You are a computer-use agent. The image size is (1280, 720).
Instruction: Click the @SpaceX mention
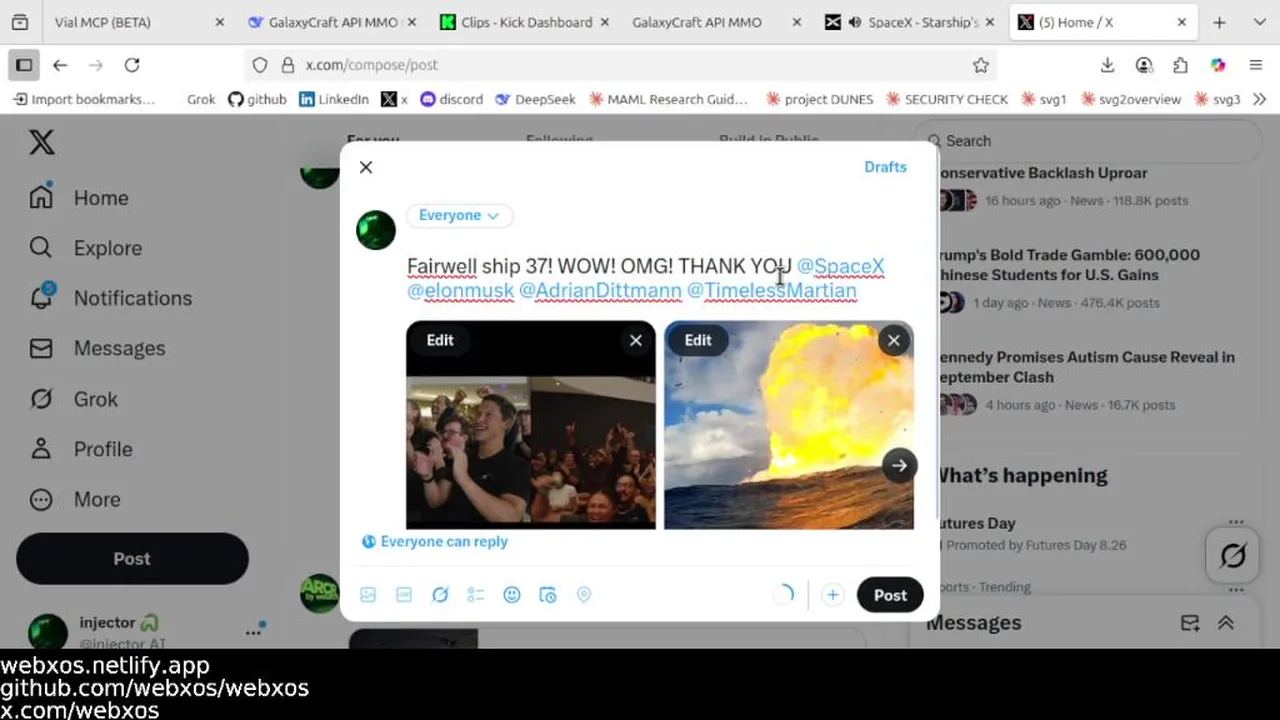(840, 266)
